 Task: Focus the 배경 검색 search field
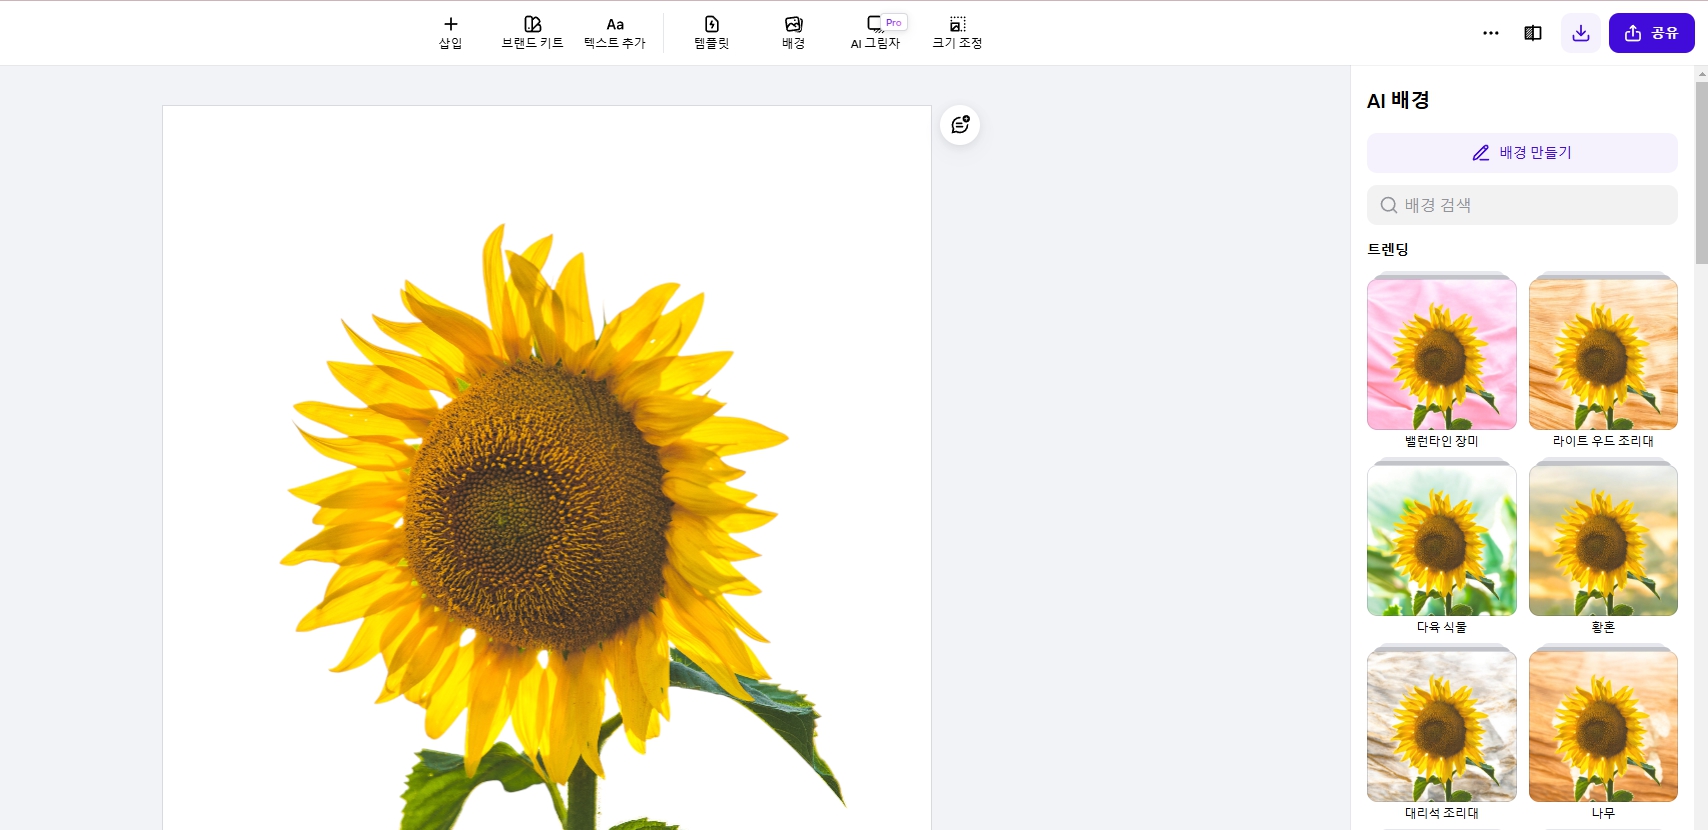point(1522,205)
